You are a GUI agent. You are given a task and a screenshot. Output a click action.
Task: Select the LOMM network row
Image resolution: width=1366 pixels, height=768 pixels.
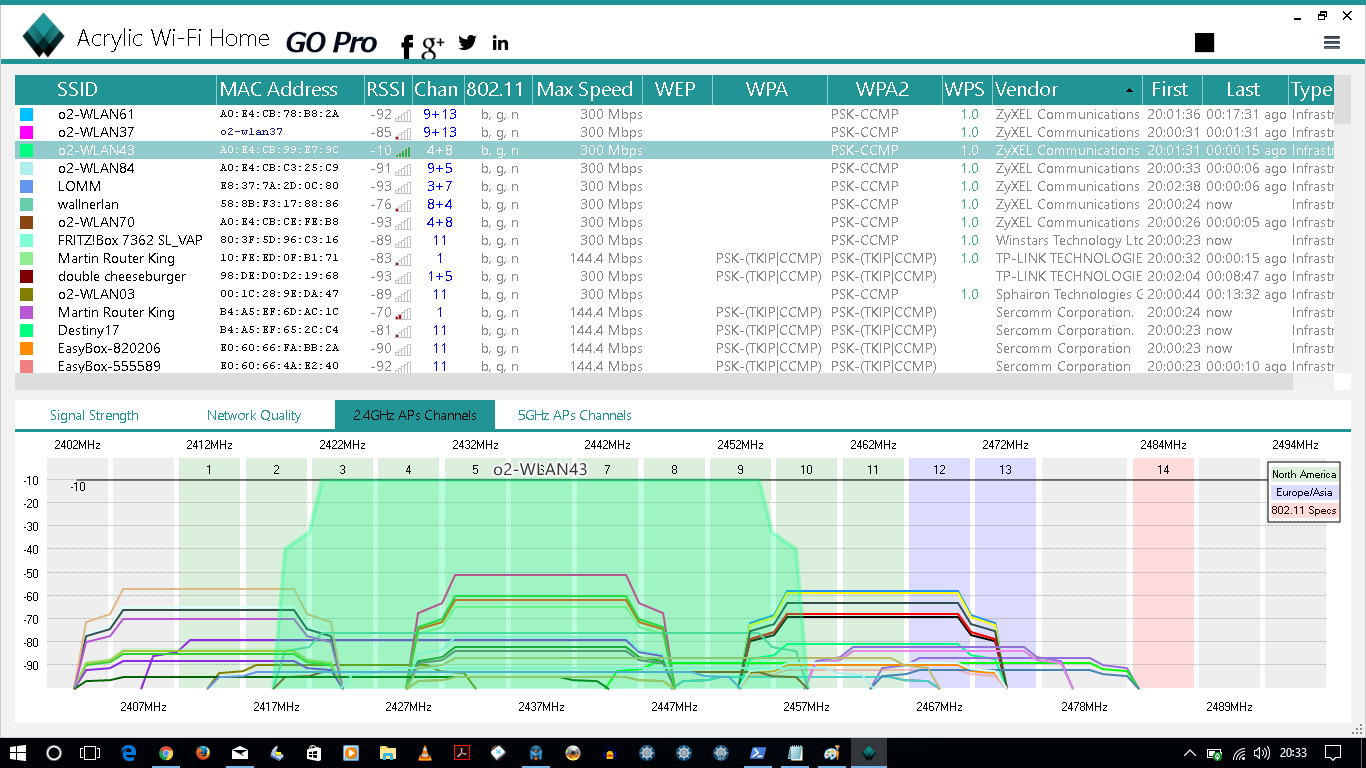pyautogui.click(x=675, y=186)
